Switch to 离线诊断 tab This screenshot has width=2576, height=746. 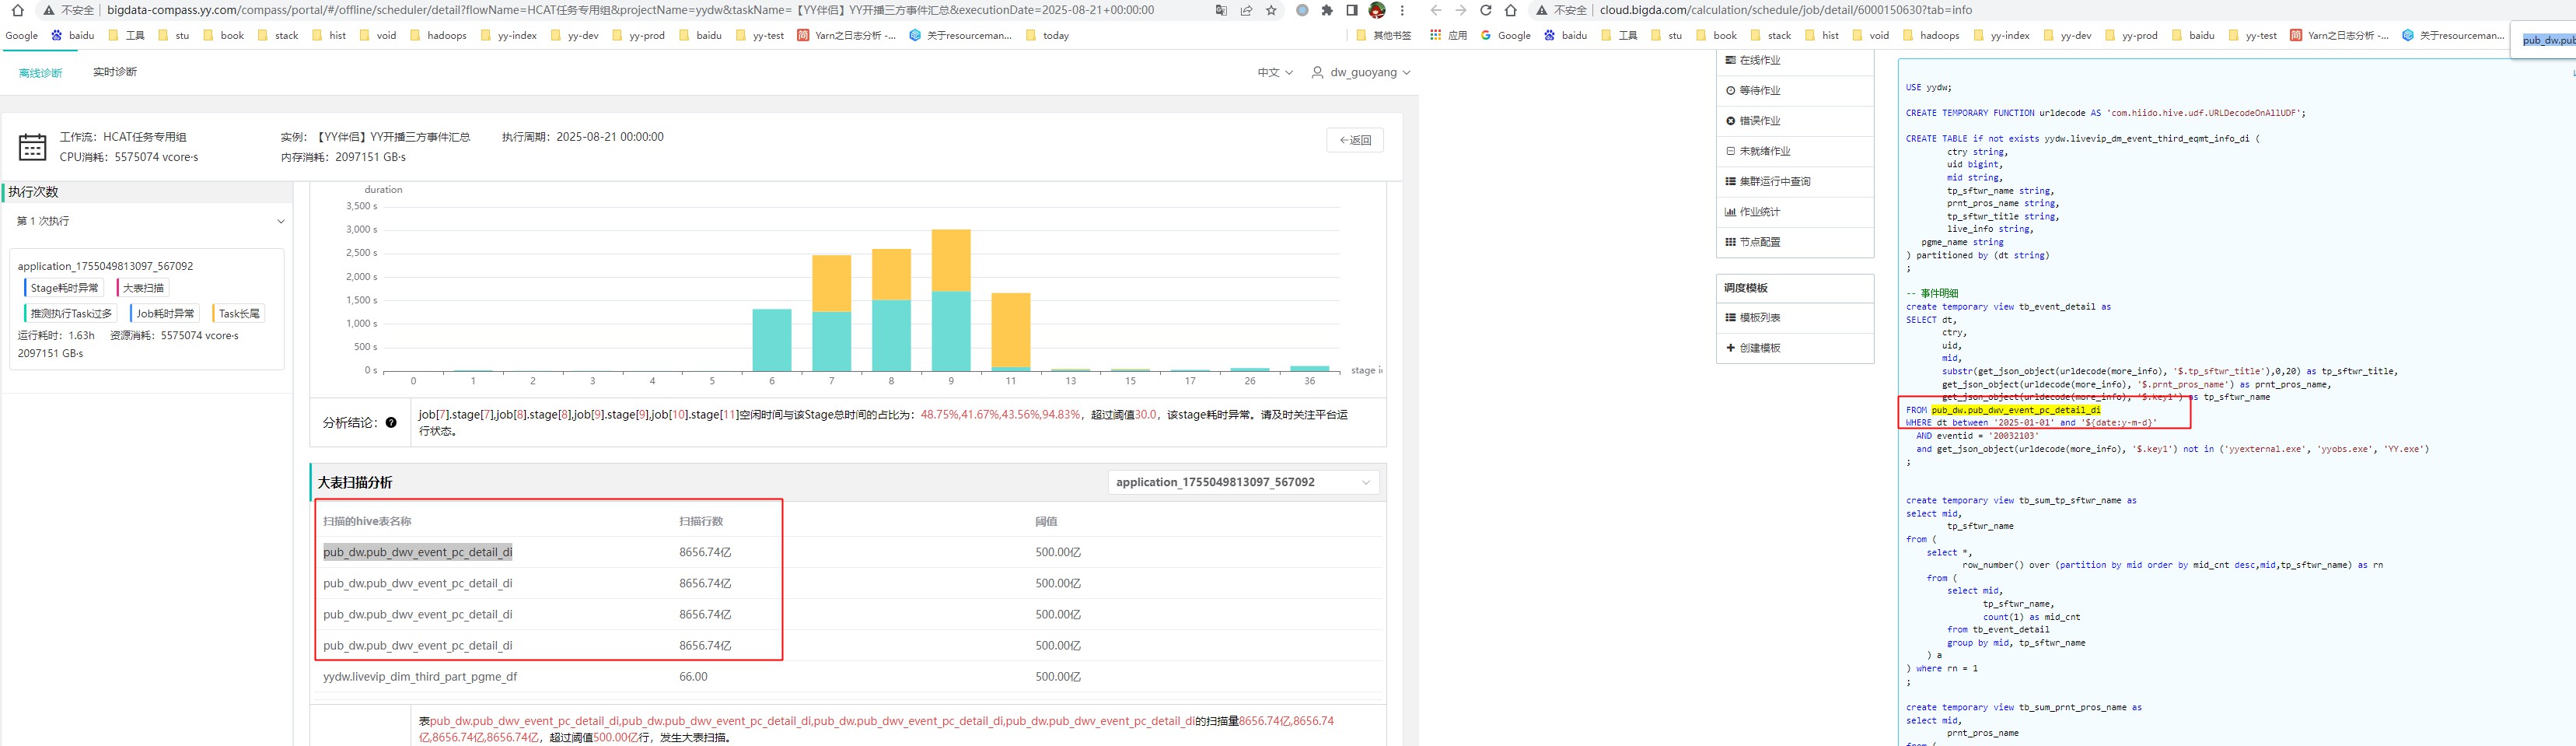(40, 73)
